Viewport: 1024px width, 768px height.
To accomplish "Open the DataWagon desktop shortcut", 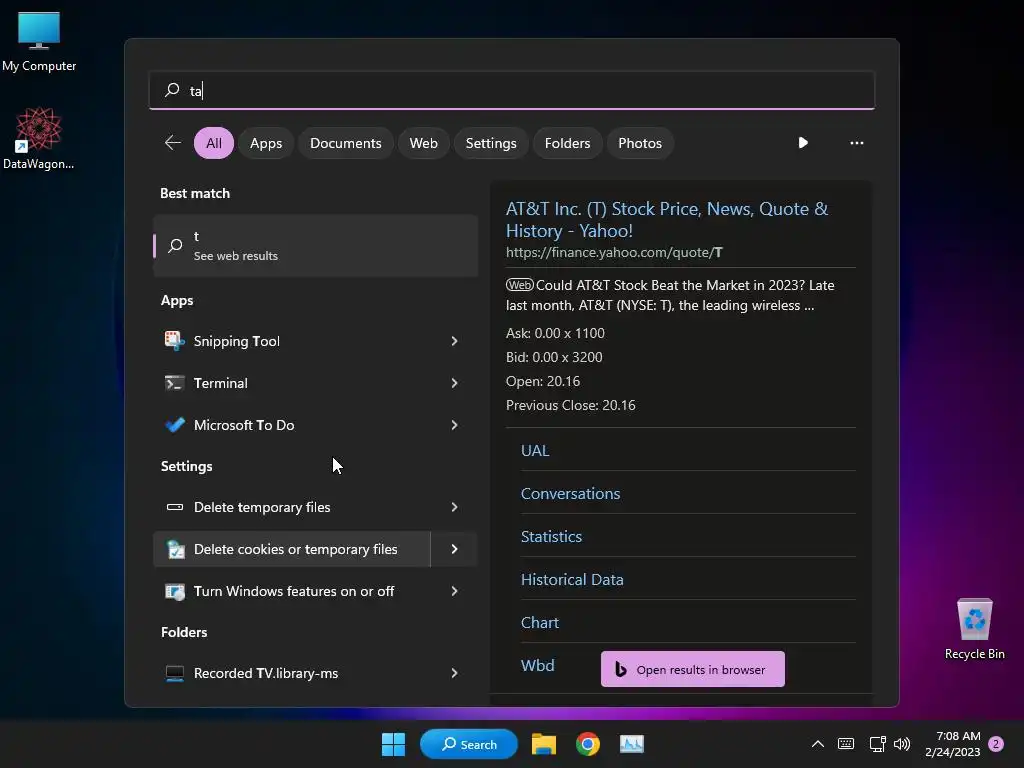I will [39, 138].
